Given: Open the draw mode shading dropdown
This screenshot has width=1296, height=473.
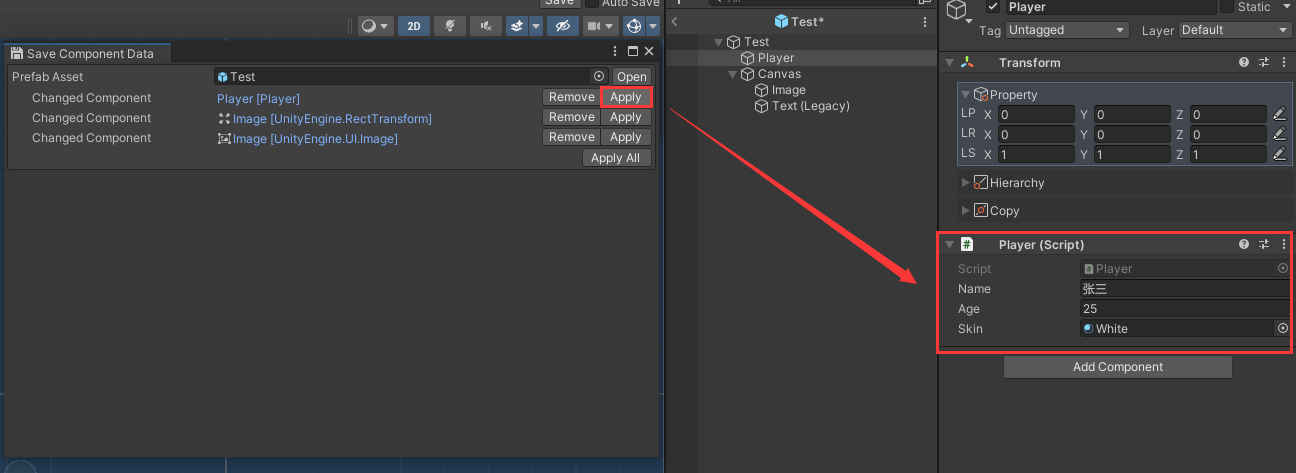Looking at the screenshot, I should (376, 26).
